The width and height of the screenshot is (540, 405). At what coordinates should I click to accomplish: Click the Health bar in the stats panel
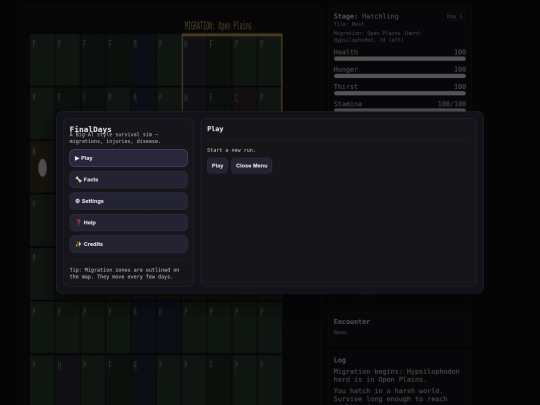click(x=400, y=59)
